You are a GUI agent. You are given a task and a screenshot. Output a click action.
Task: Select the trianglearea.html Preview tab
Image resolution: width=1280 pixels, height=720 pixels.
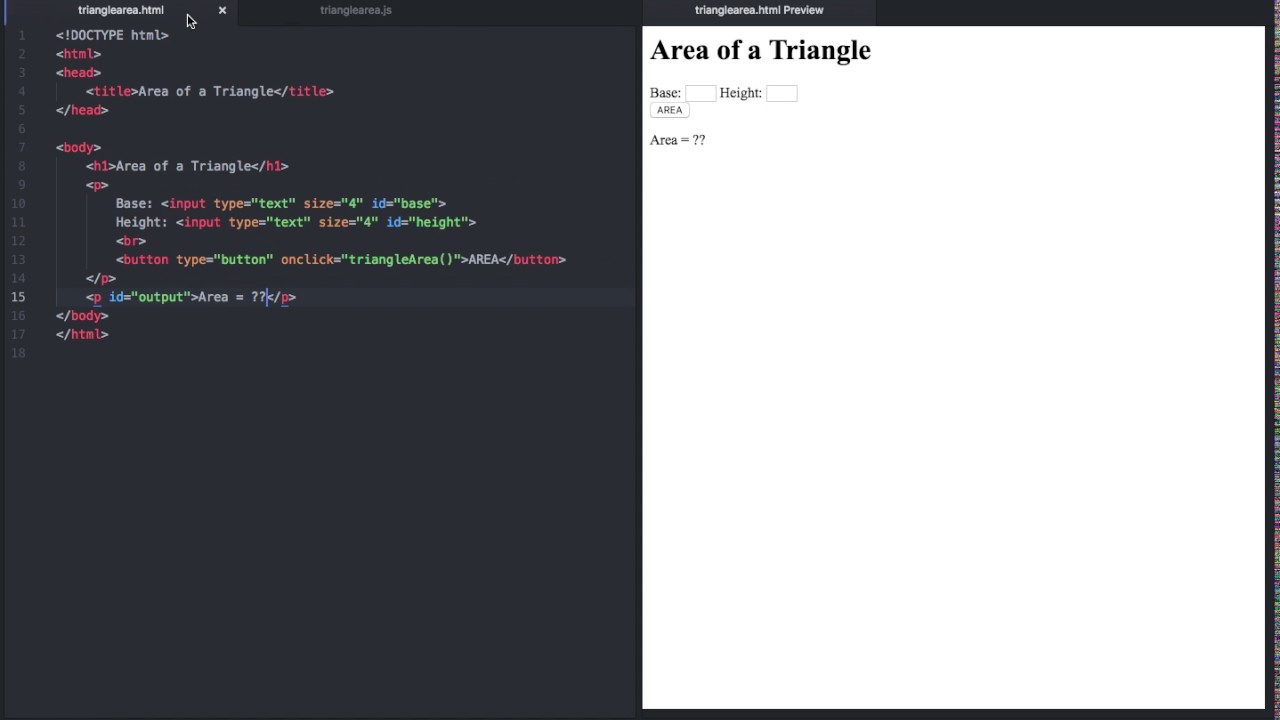coord(759,10)
